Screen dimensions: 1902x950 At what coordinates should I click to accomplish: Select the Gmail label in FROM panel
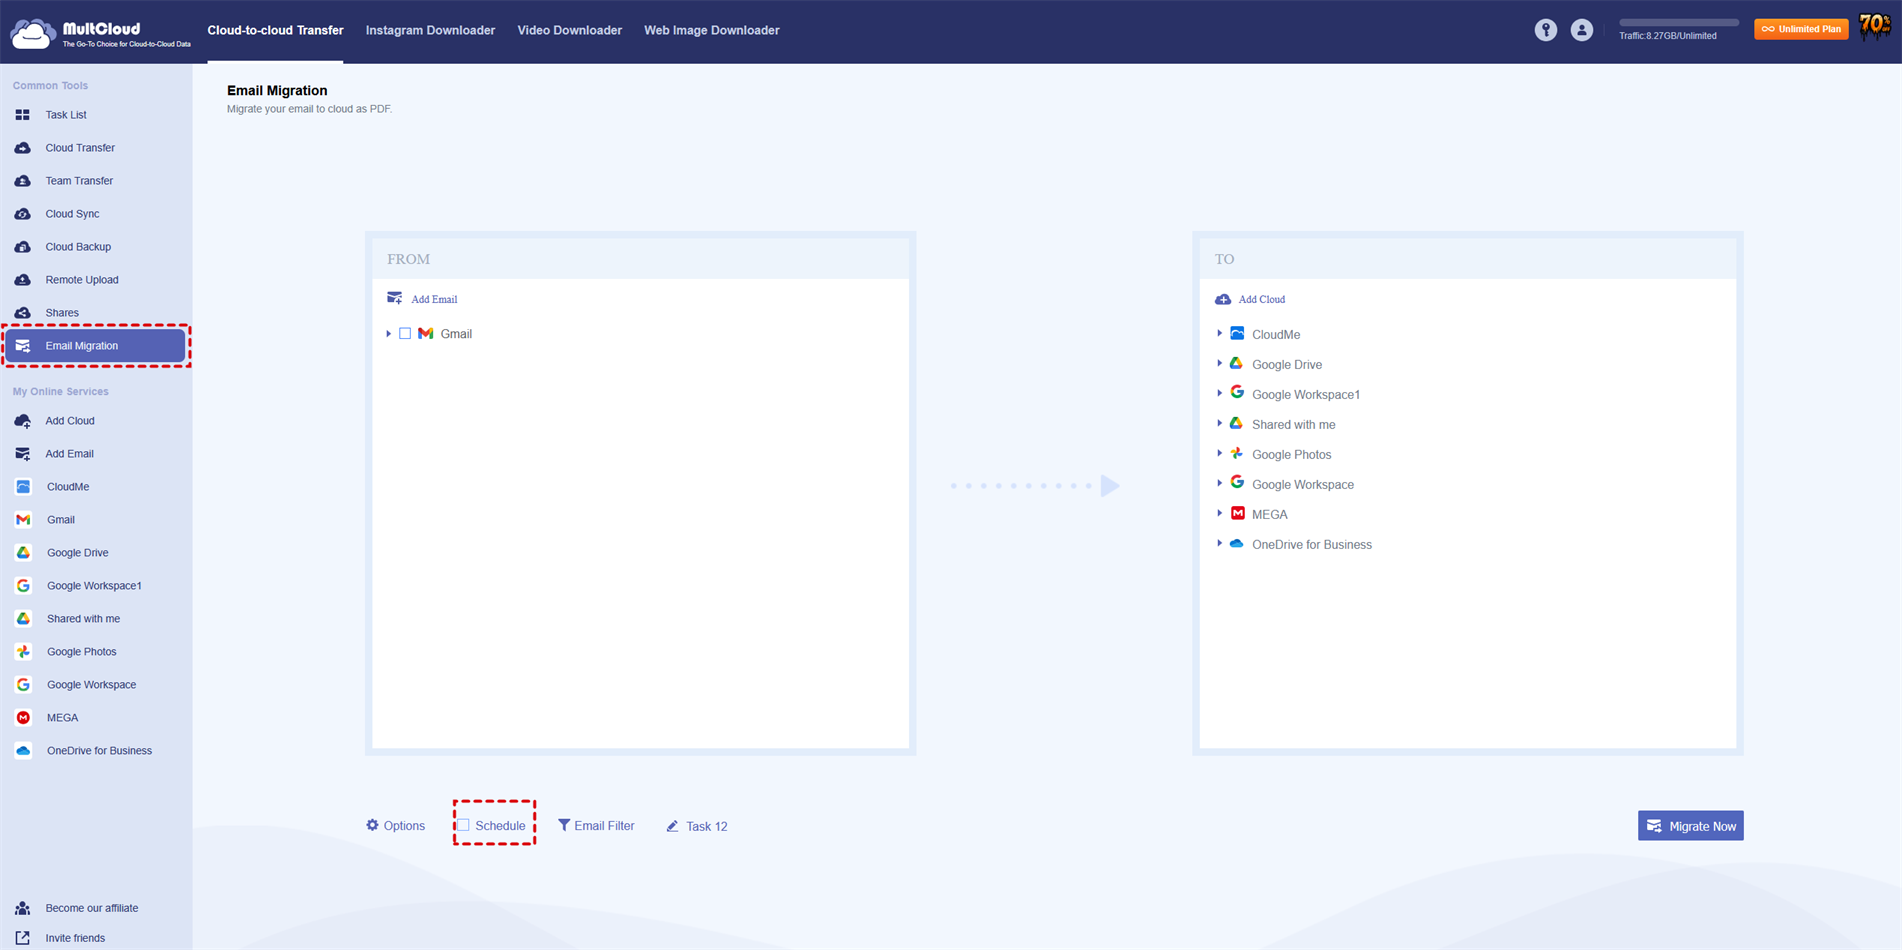[x=456, y=334]
